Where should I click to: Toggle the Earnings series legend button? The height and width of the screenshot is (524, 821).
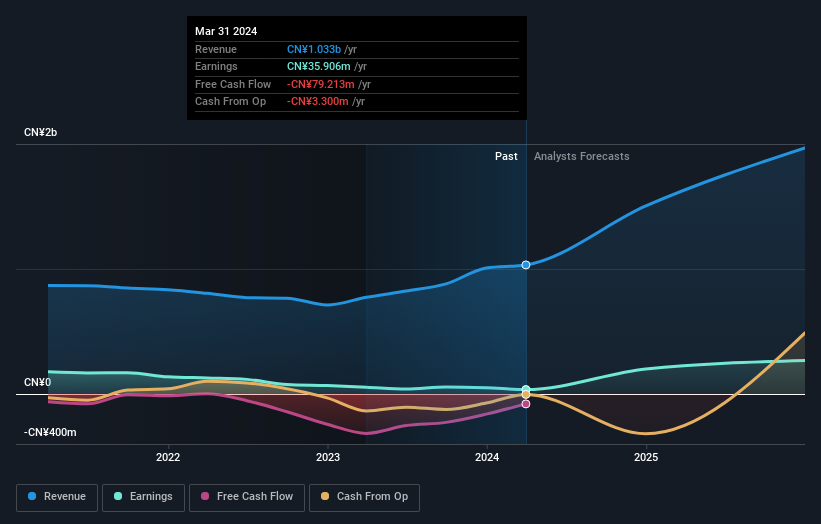coord(143,497)
